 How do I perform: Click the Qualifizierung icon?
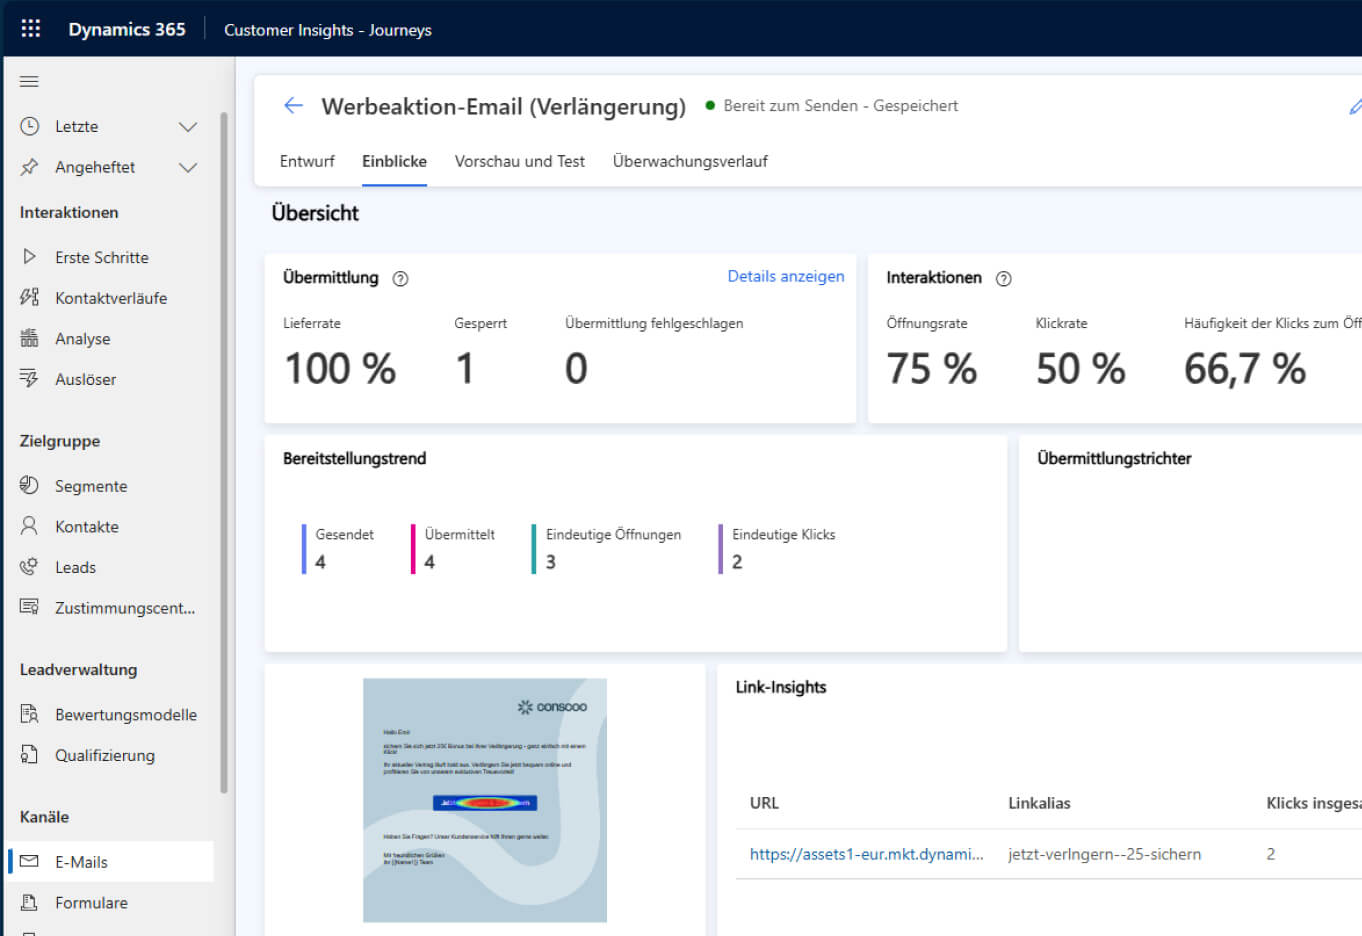point(30,755)
